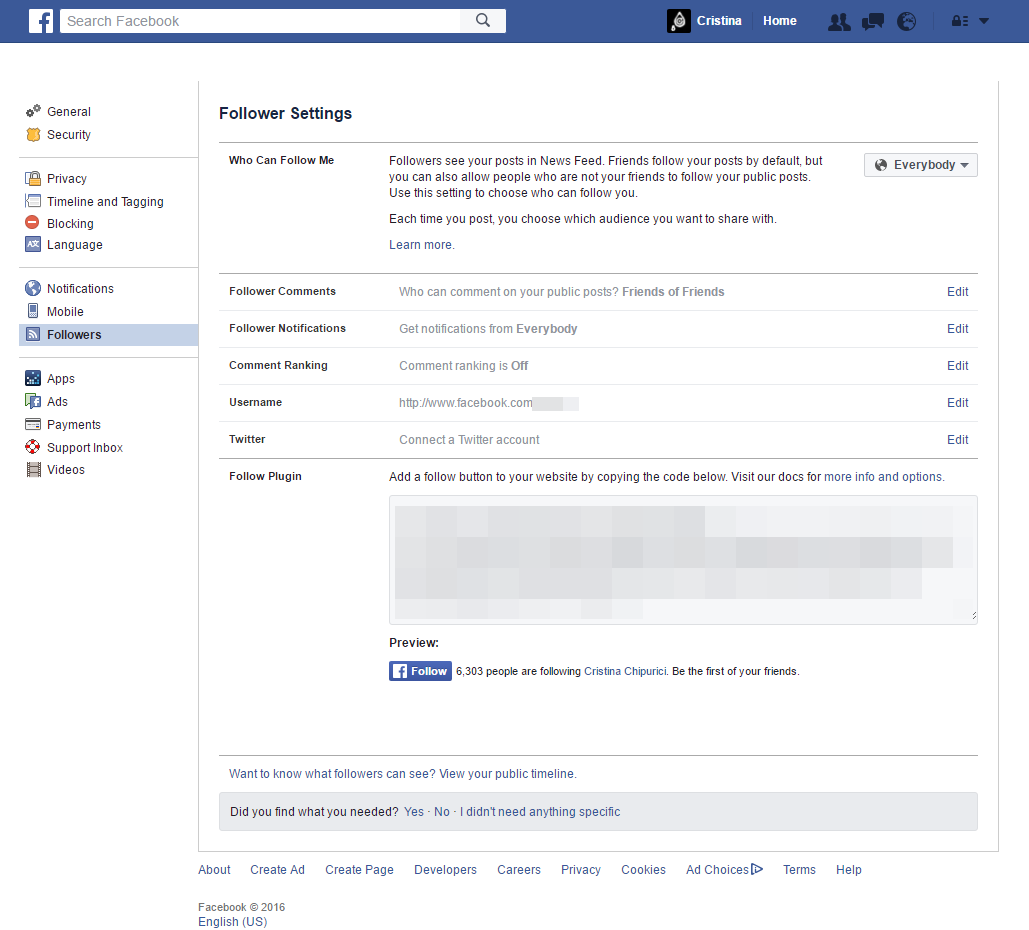Go to Home in top bar
The width and height of the screenshot is (1029, 930).
pyautogui.click(x=780, y=21)
